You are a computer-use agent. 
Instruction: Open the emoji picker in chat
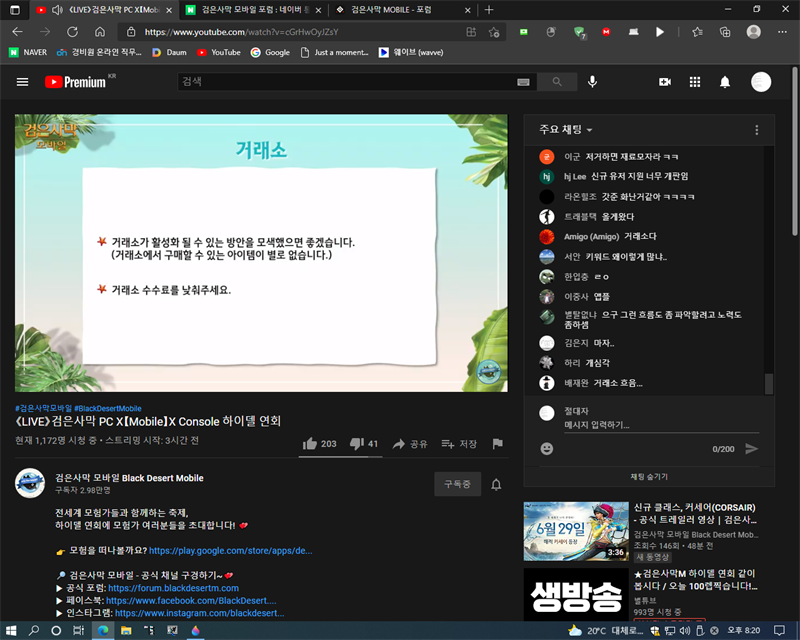coord(547,449)
